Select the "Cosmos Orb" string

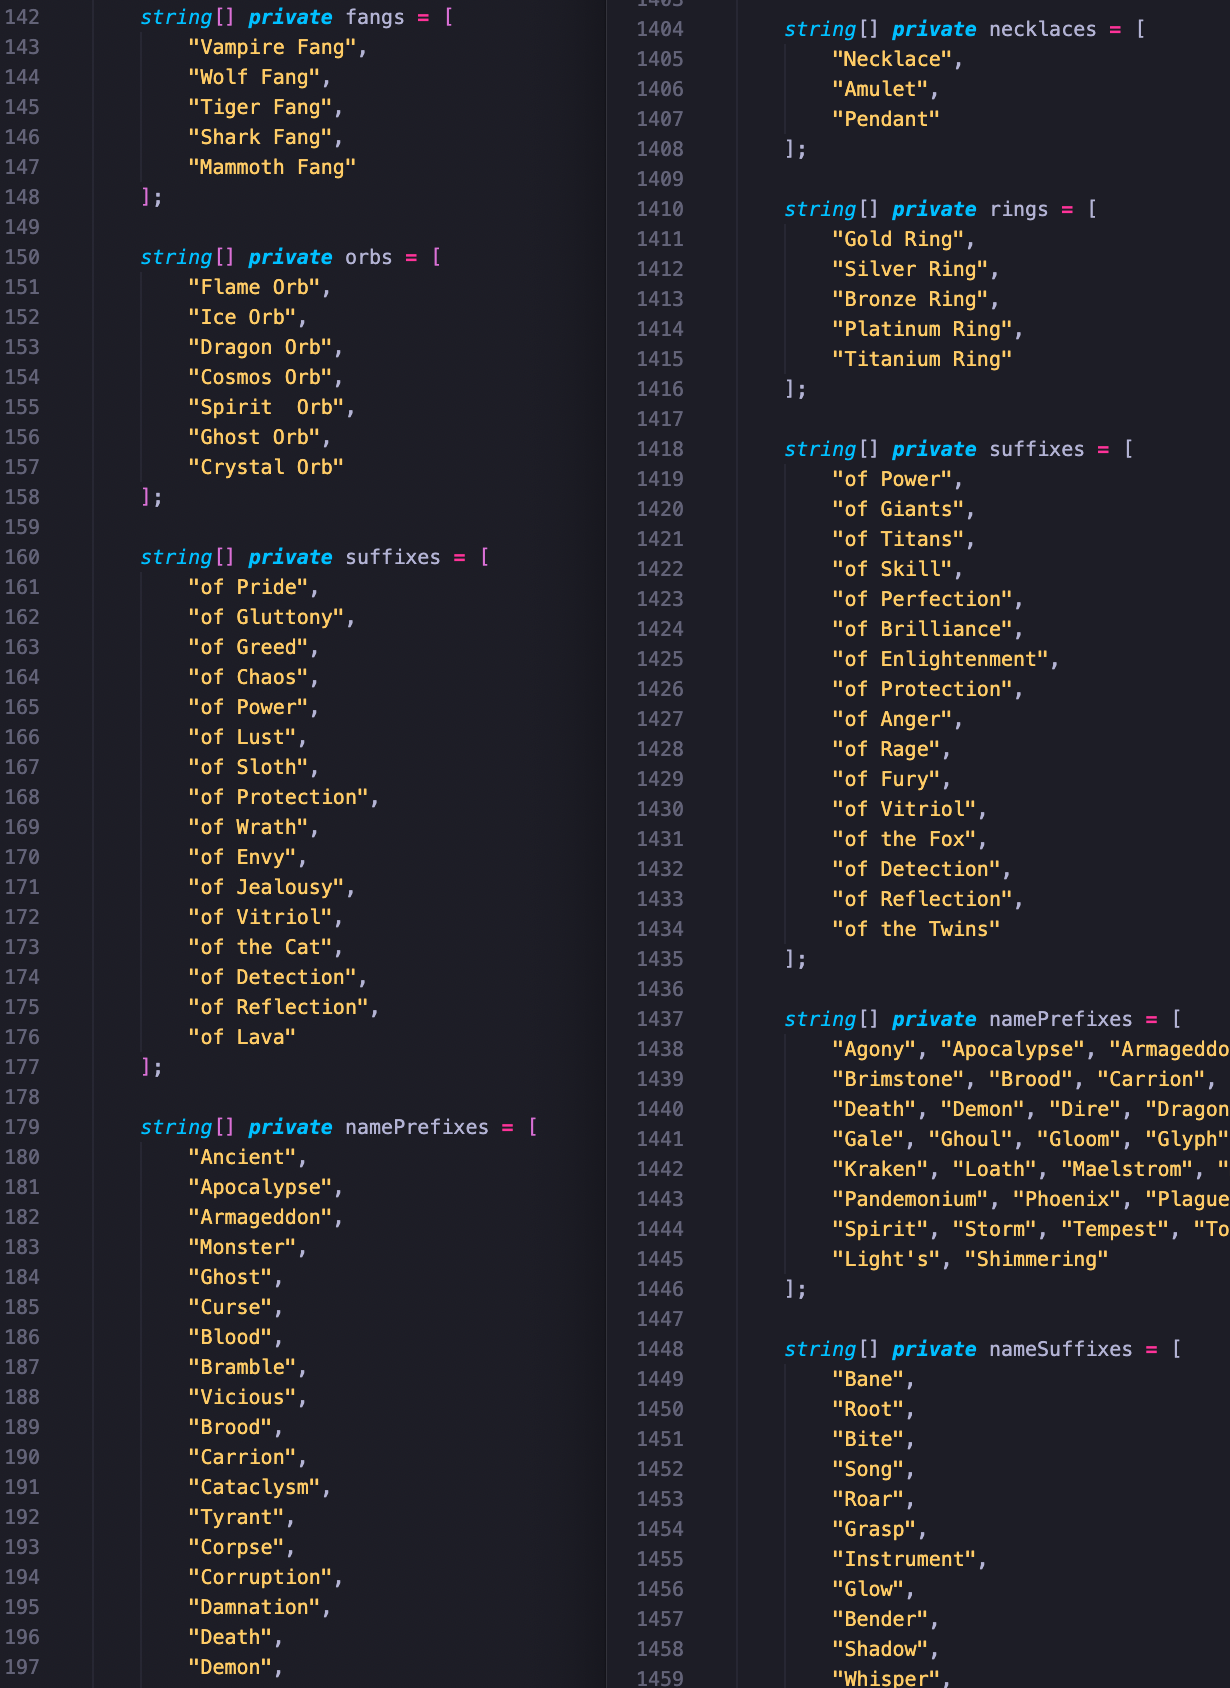(x=260, y=377)
